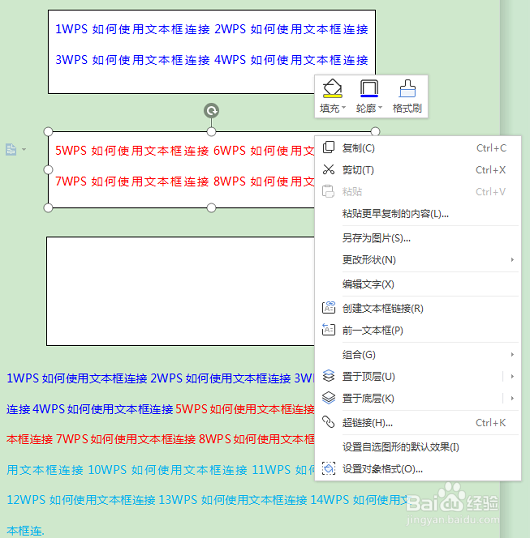The width and height of the screenshot is (530, 538).
Task: Click the rotation handle above the selected text box
Action: point(211,110)
